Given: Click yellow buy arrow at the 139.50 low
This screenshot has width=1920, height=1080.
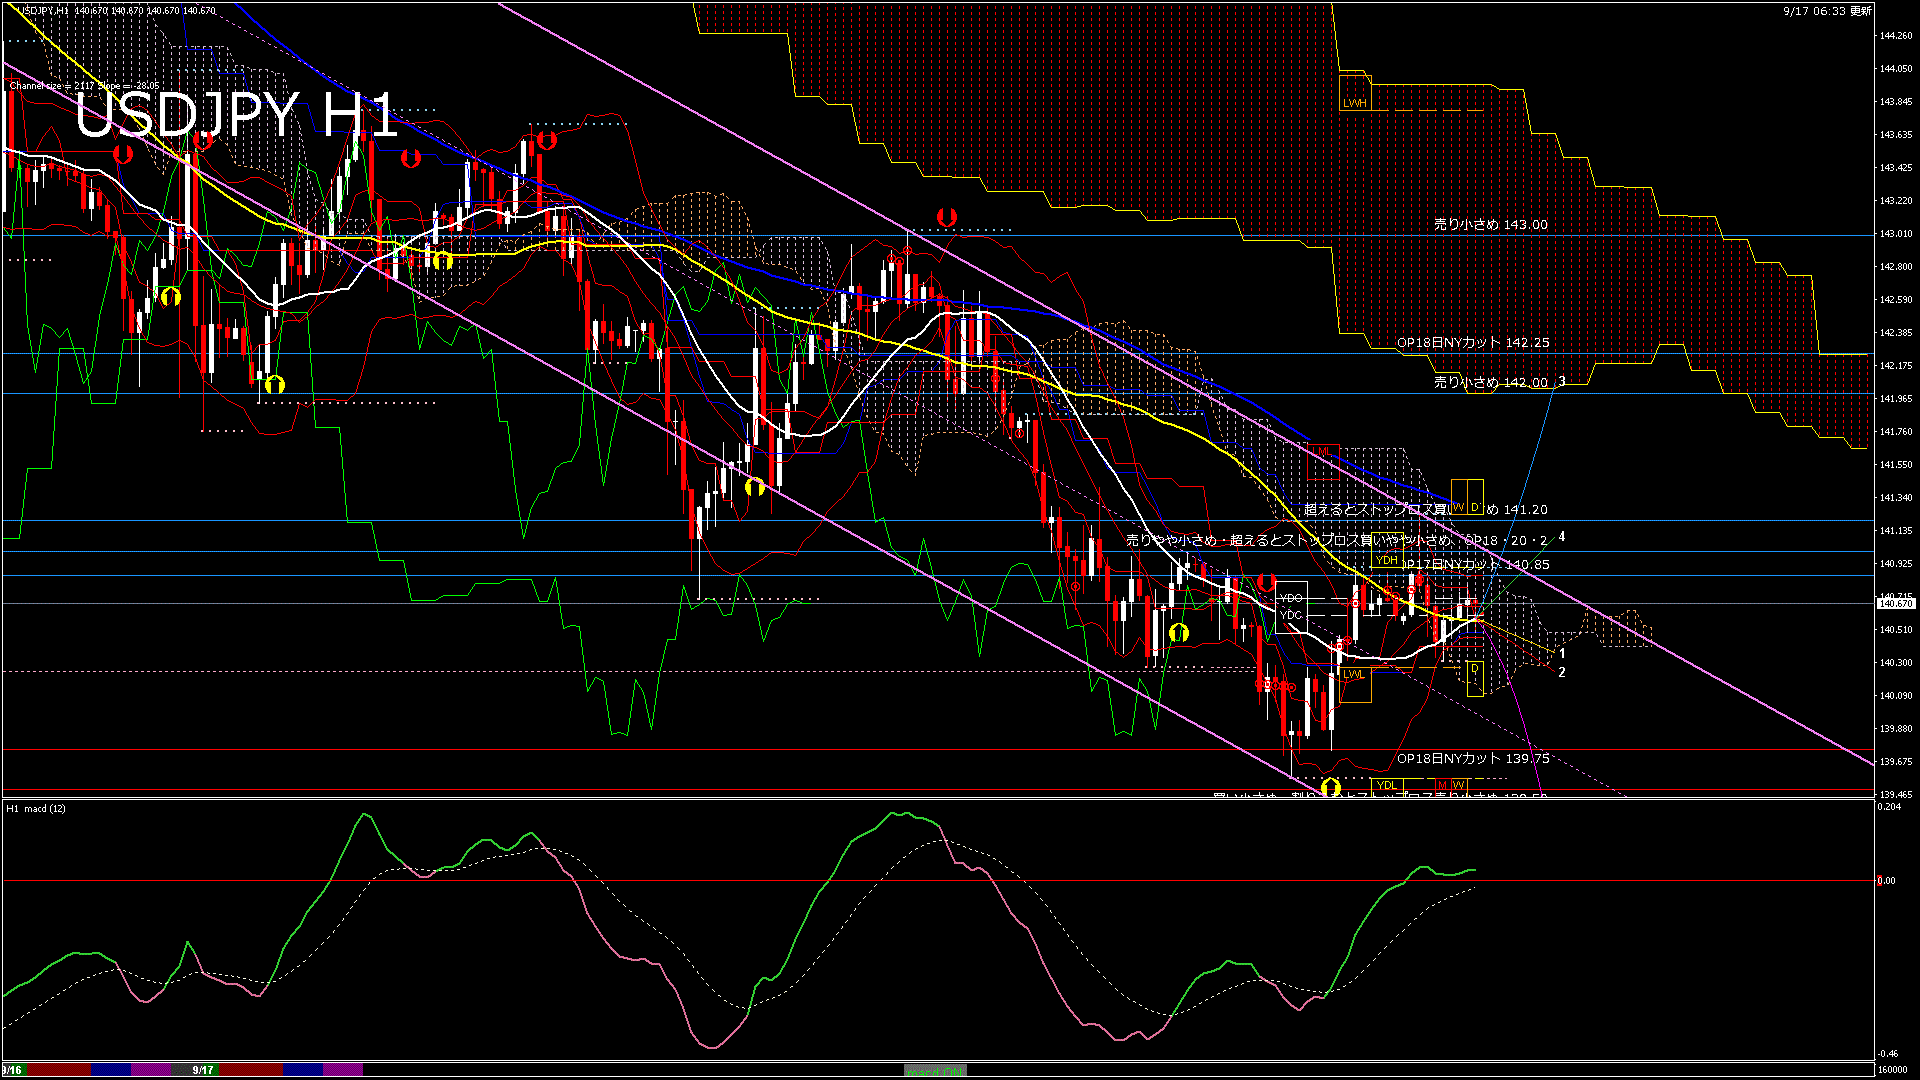Looking at the screenshot, I should coord(1330,788).
